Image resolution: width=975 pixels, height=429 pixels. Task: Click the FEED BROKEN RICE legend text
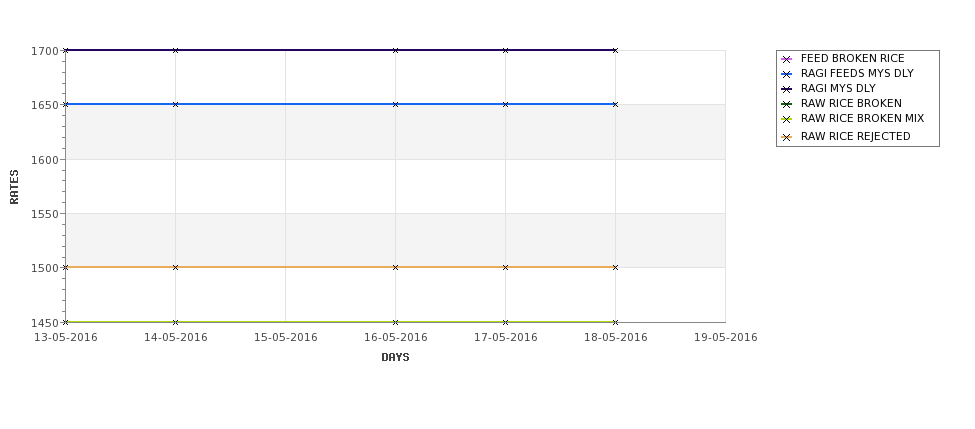[853, 58]
